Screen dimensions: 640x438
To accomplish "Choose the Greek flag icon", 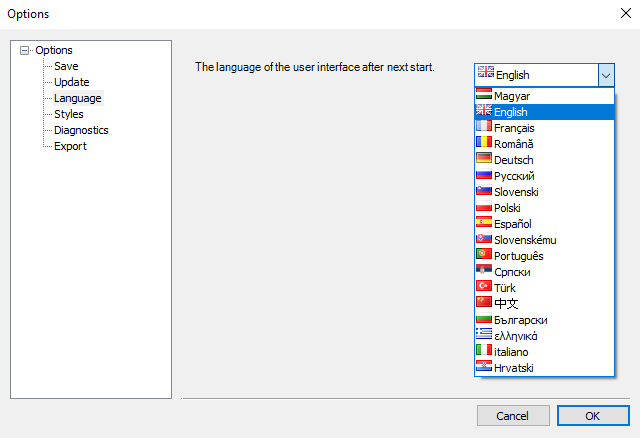I will 484,334.
